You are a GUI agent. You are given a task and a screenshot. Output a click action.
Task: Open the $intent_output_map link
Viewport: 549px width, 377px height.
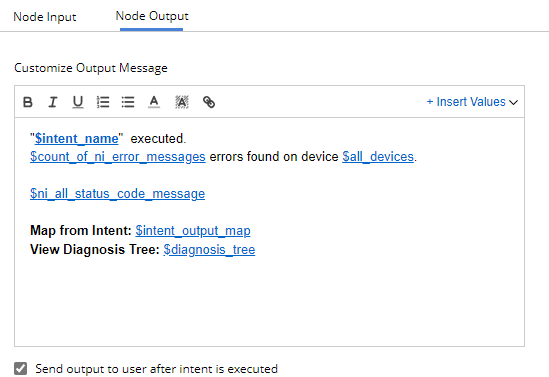coord(193,231)
